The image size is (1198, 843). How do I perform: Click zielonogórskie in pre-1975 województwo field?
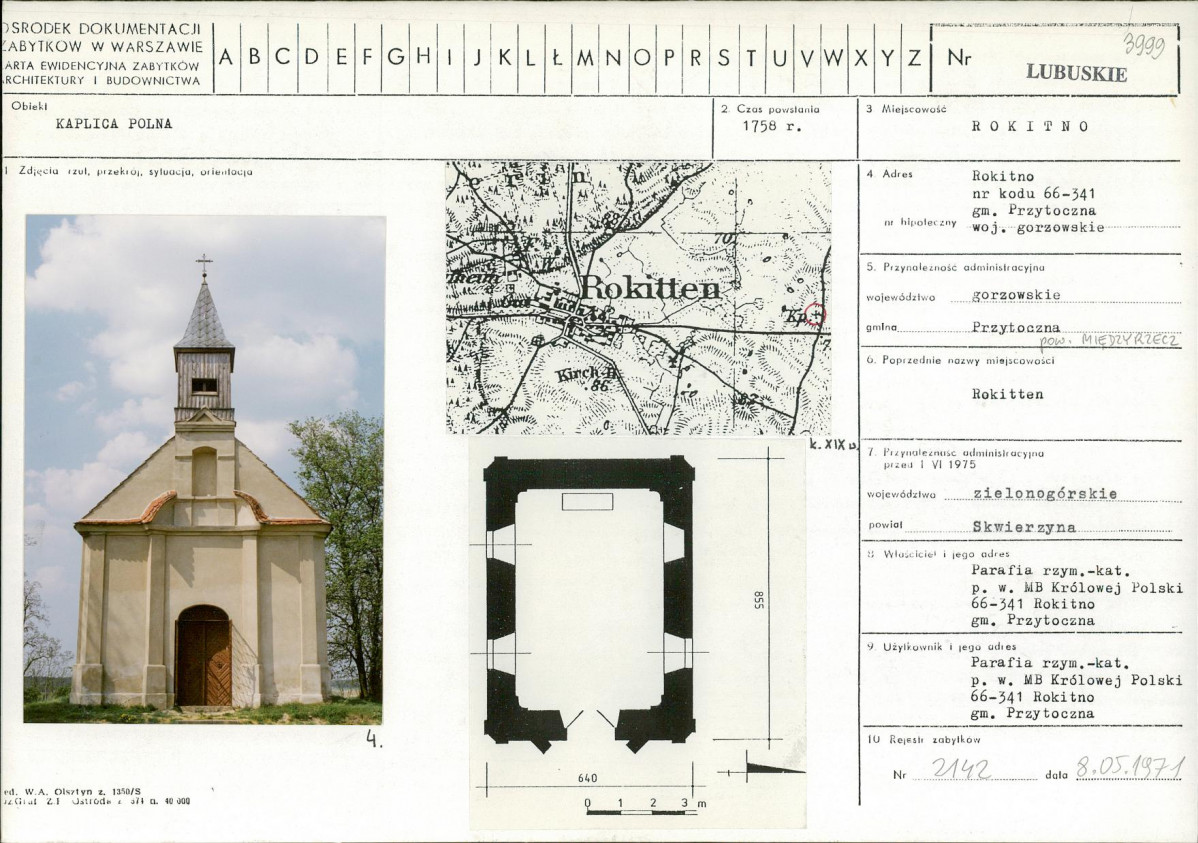click(x=1045, y=494)
